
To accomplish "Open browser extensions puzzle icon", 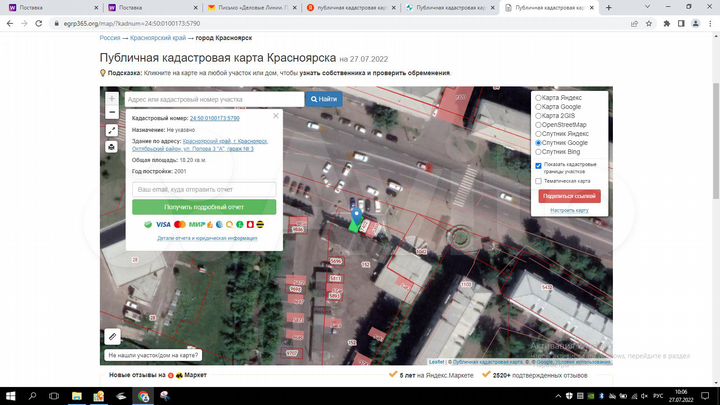I will point(667,23).
